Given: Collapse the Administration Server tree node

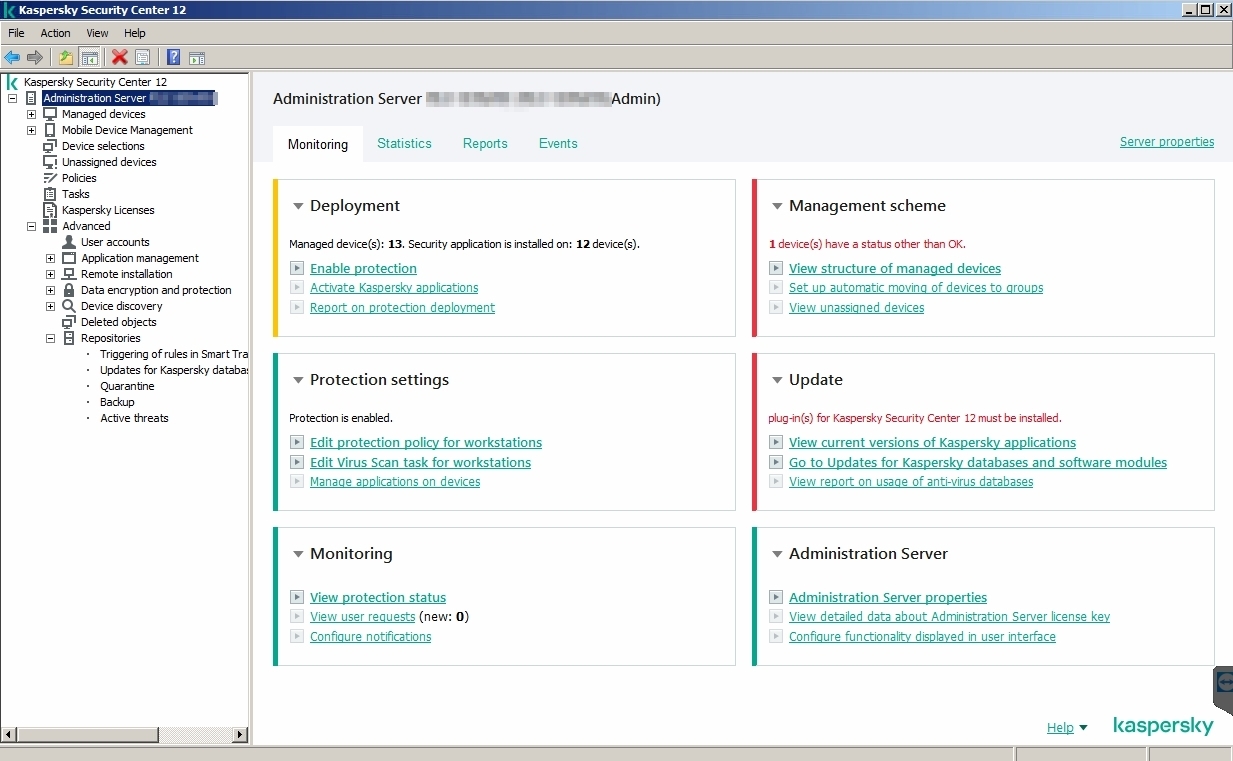Looking at the screenshot, I should point(12,98).
